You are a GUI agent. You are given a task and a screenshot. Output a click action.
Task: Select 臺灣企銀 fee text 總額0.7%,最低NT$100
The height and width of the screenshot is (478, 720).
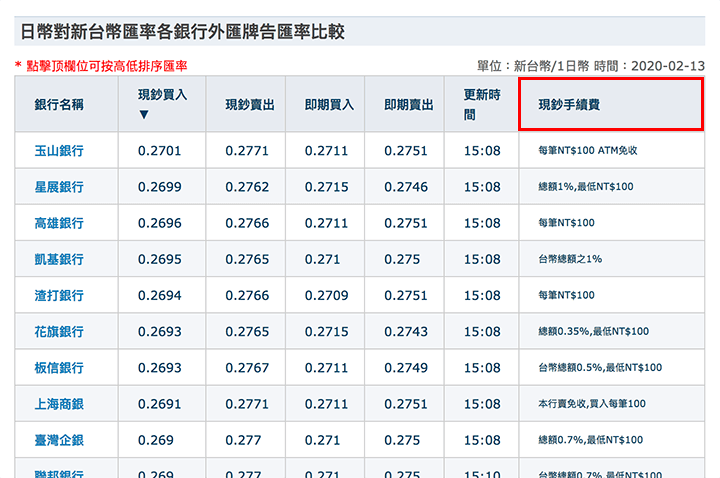coord(591,440)
